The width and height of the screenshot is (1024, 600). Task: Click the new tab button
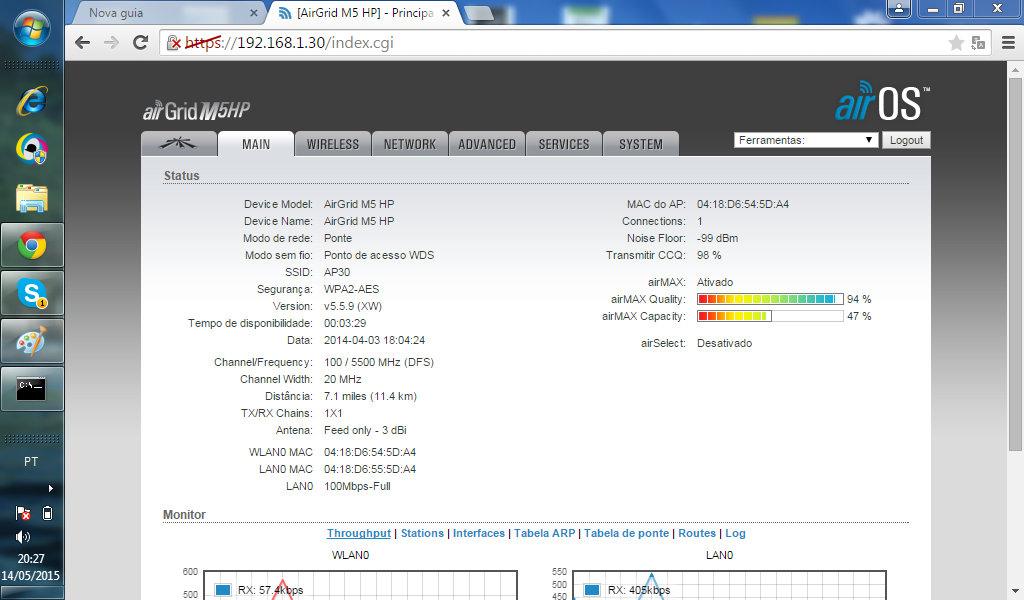click(479, 13)
